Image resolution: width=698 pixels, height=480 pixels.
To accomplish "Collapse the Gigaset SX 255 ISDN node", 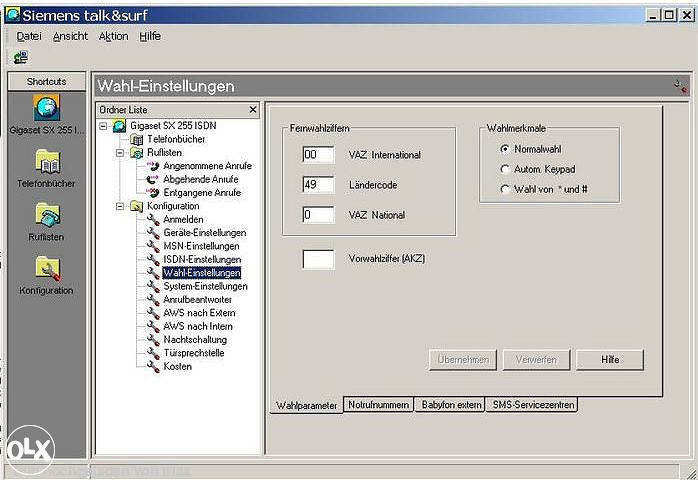I will point(103,126).
